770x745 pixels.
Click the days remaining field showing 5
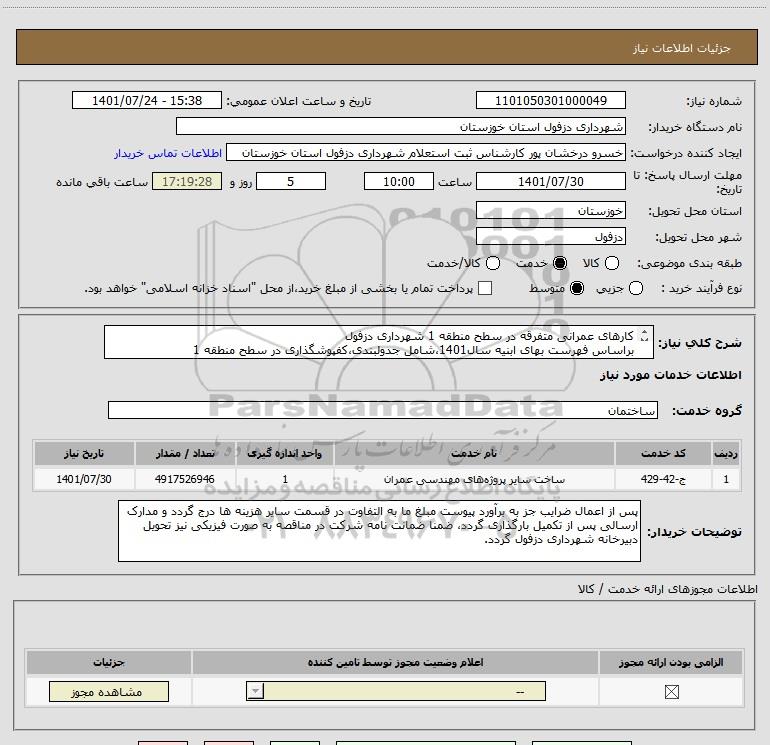pos(291,181)
